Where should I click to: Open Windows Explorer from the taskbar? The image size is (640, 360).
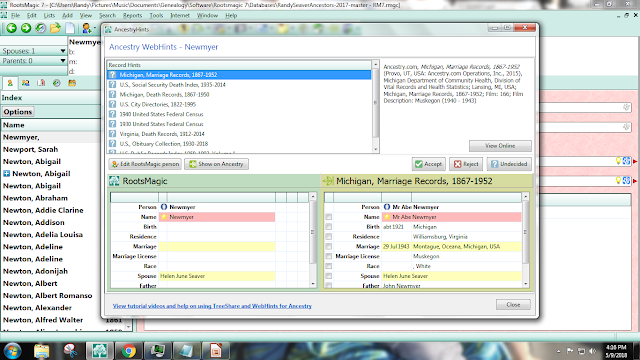[41, 351]
